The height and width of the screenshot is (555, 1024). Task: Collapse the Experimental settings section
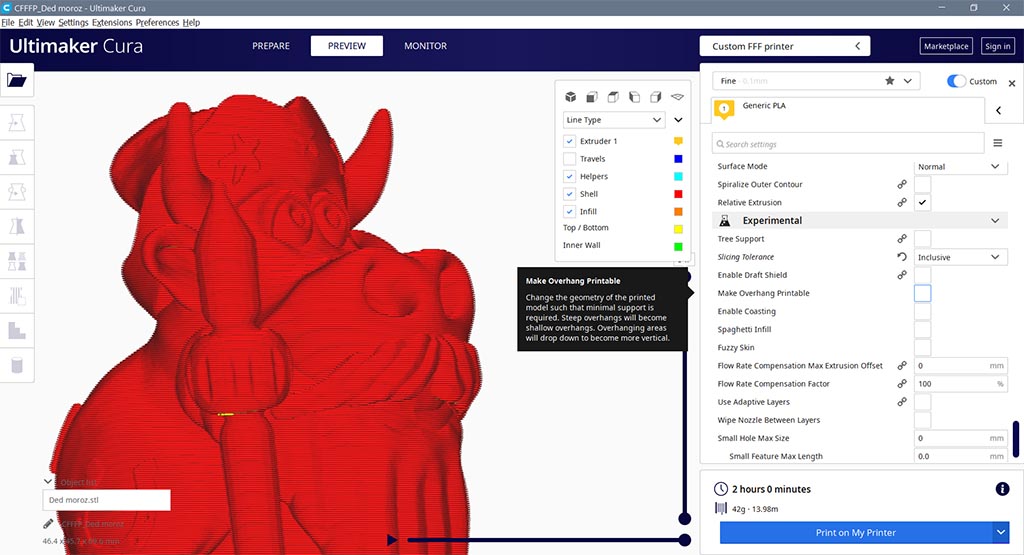pos(994,221)
